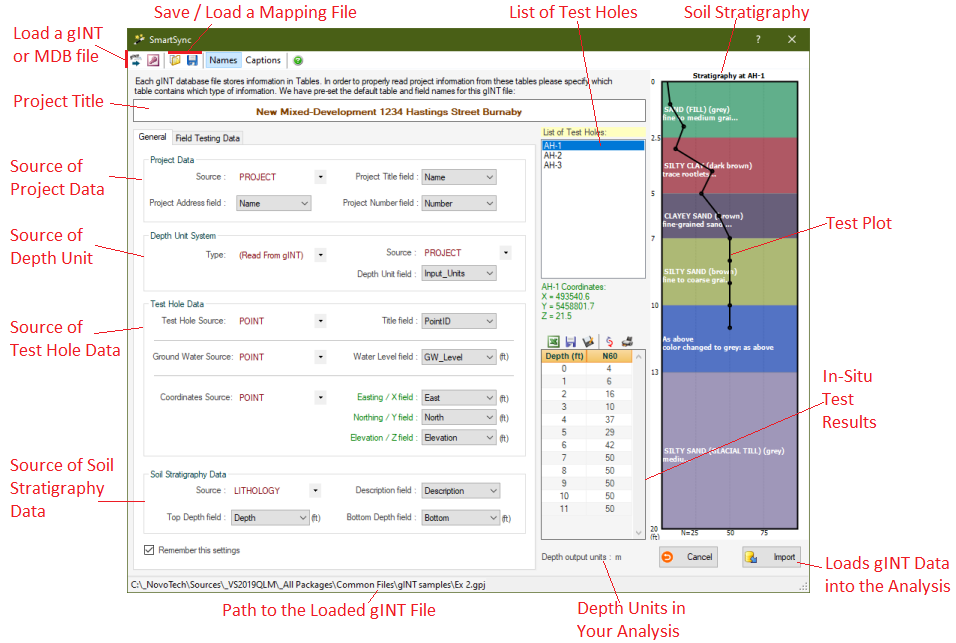
Task: Click the blue As above stratigraphy layer
Action: (x=730, y=338)
